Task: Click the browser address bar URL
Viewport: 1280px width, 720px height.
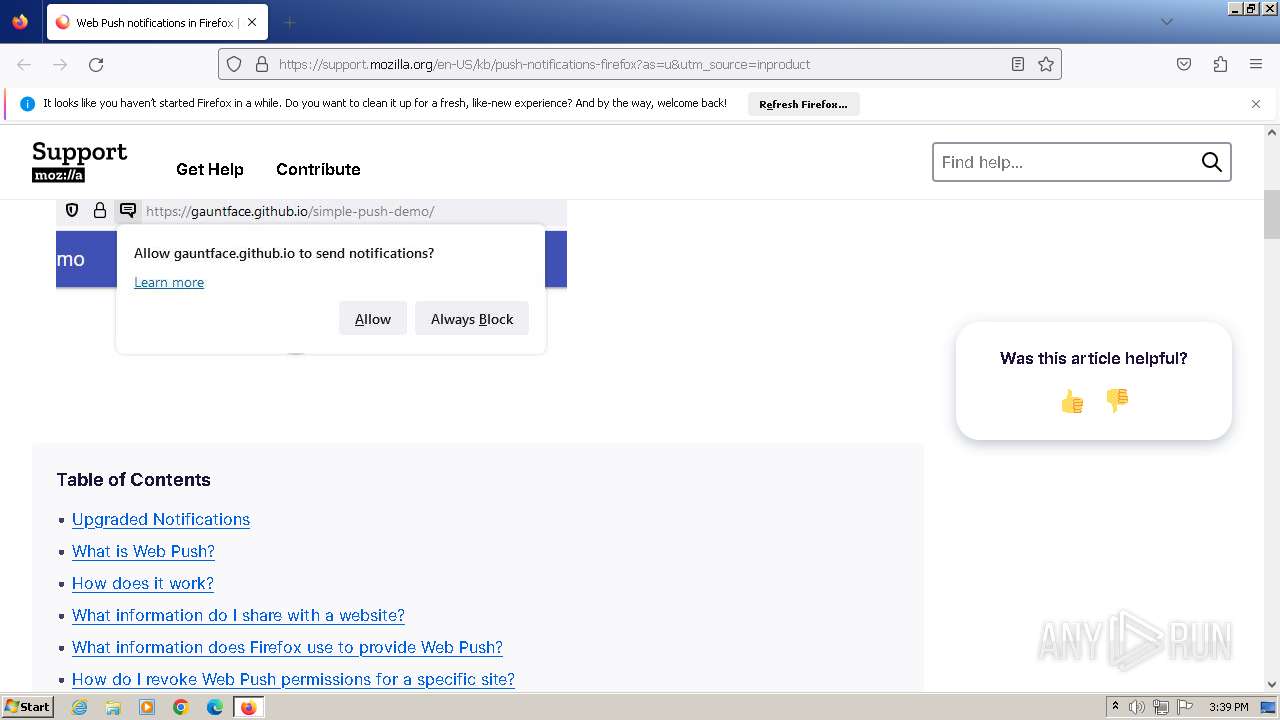Action: click(640, 64)
